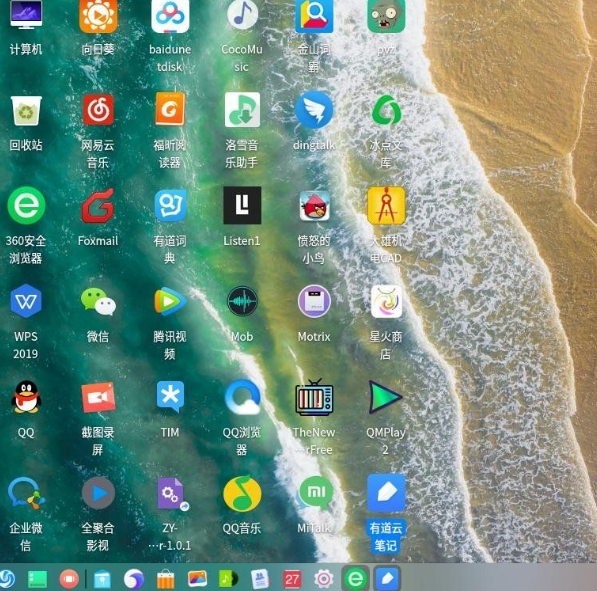
Task: Open 企业微信 desktop icon
Action: pyautogui.click(x=26, y=493)
